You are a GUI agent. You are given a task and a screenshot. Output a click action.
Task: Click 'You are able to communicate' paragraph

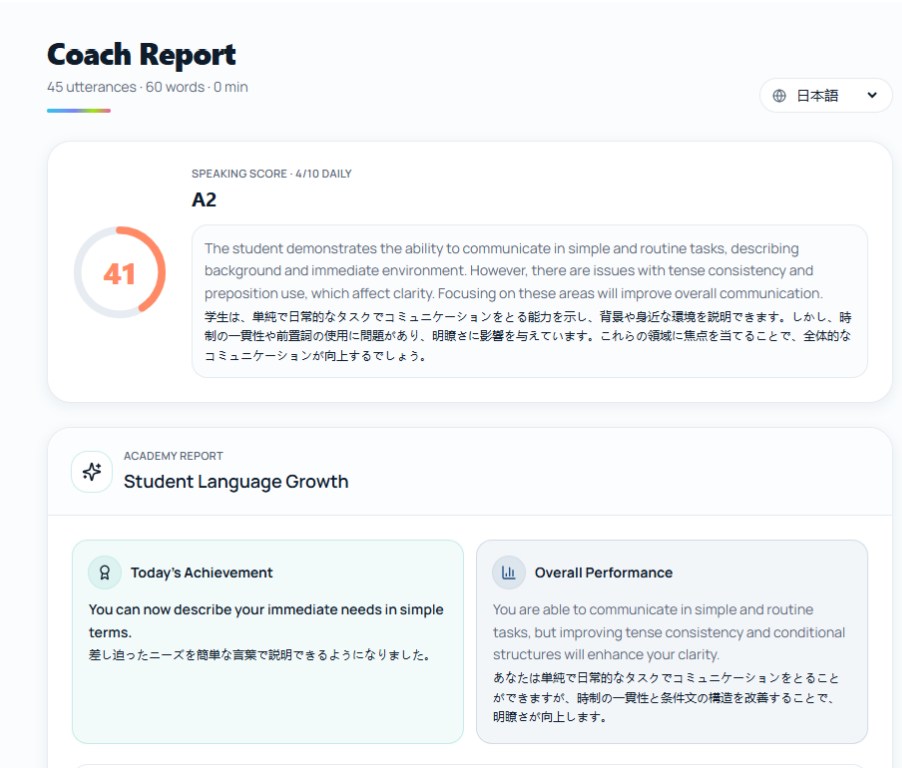click(x=668, y=632)
